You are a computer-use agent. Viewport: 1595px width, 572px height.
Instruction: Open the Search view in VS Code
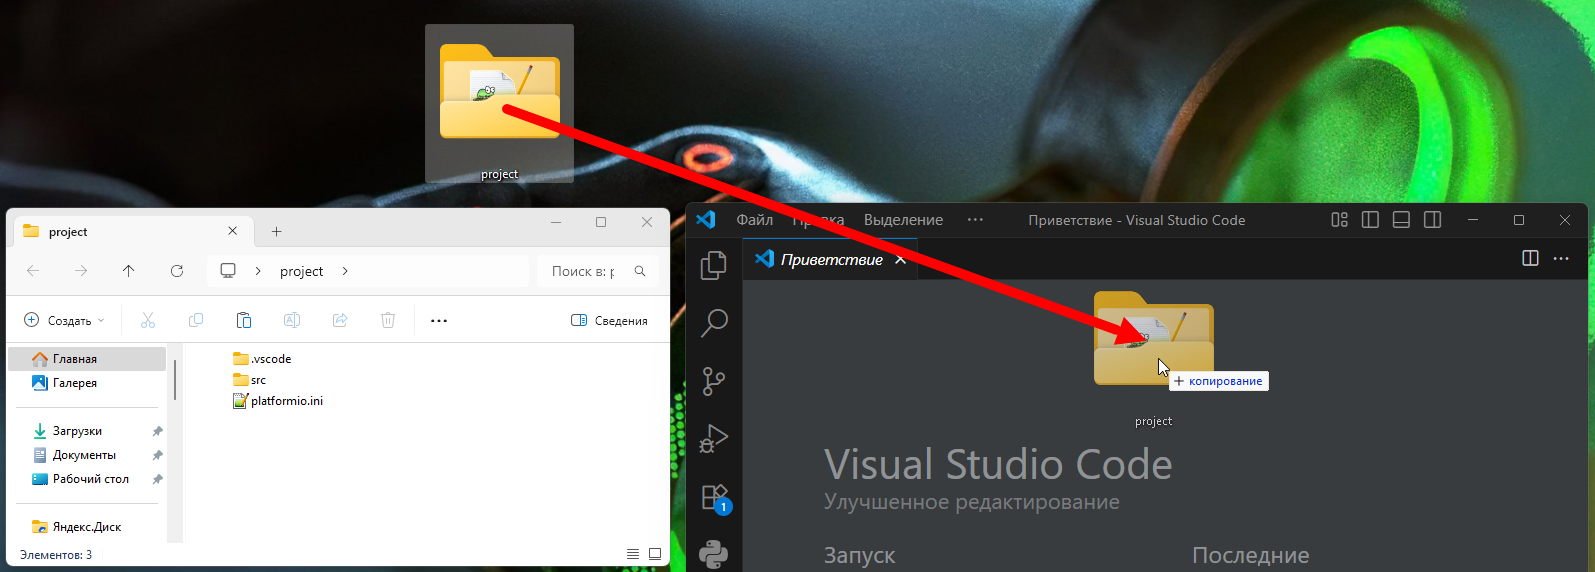point(714,322)
